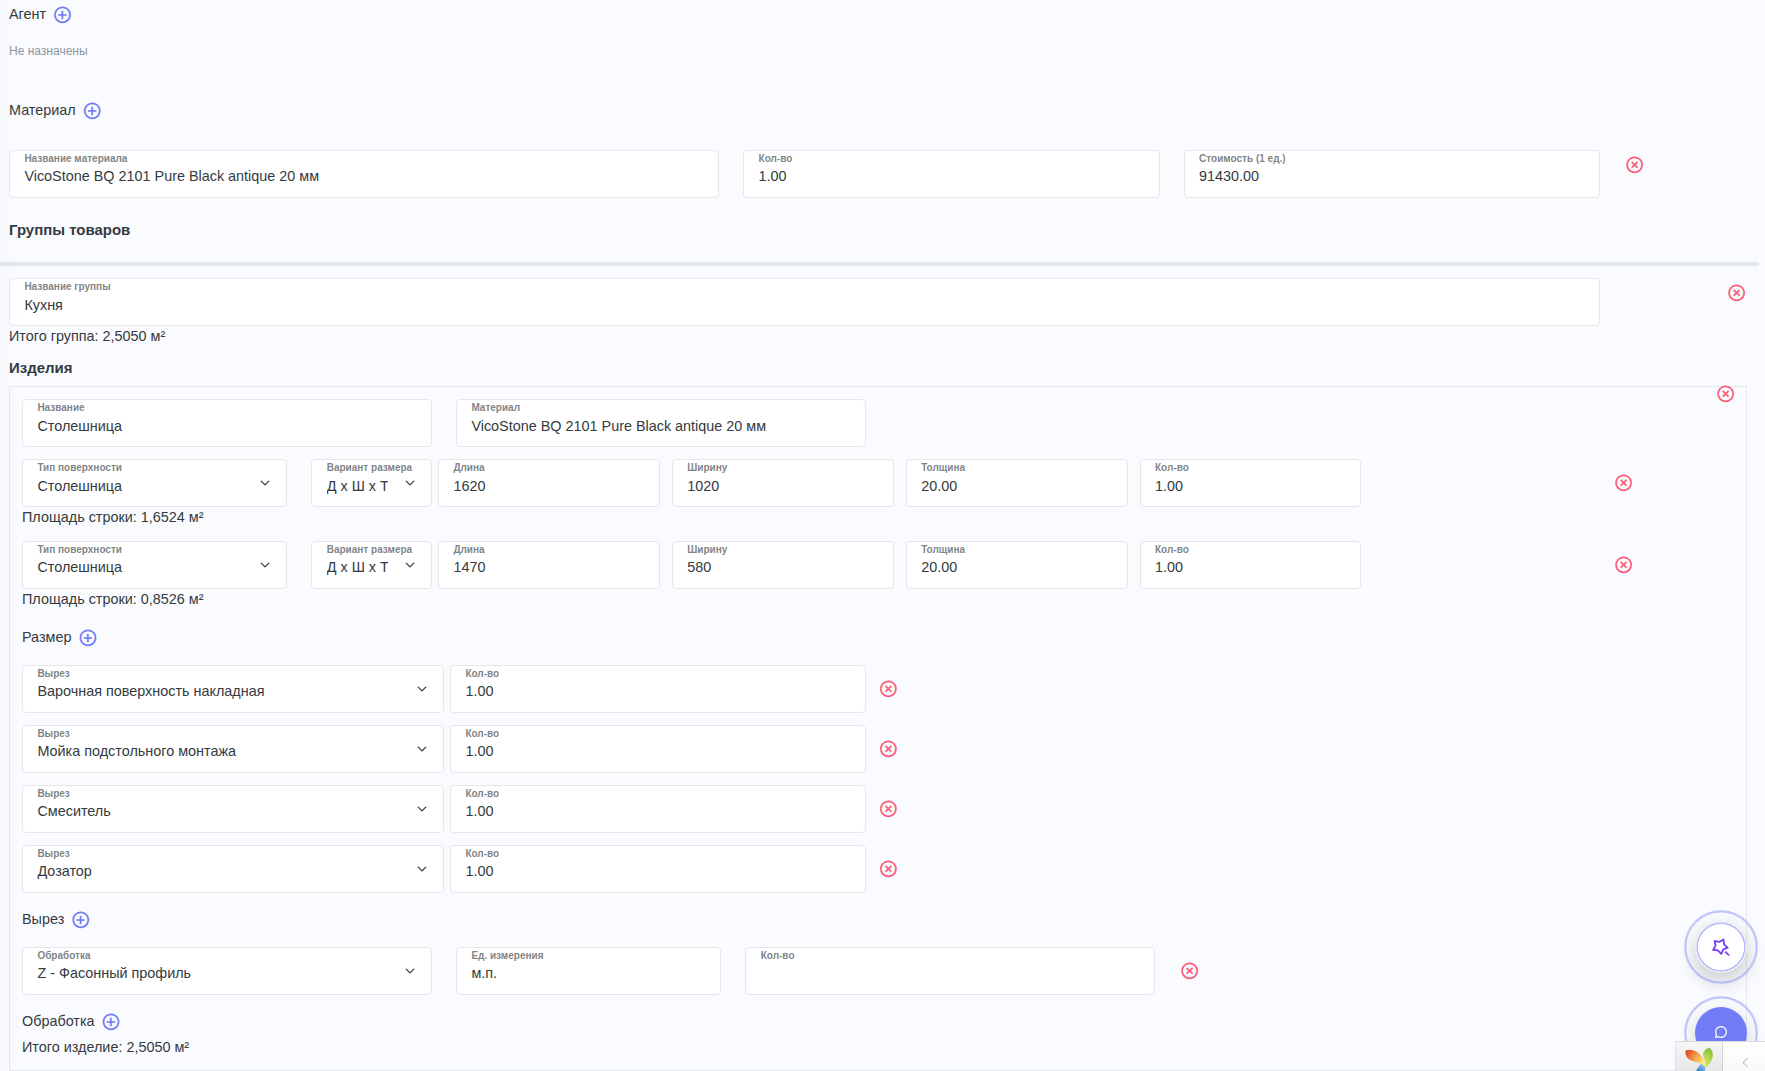Viewport: 1765px width, 1071px height.
Task: Remove the Мойка подстольного монтажа cutout
Action: (888, 749)
